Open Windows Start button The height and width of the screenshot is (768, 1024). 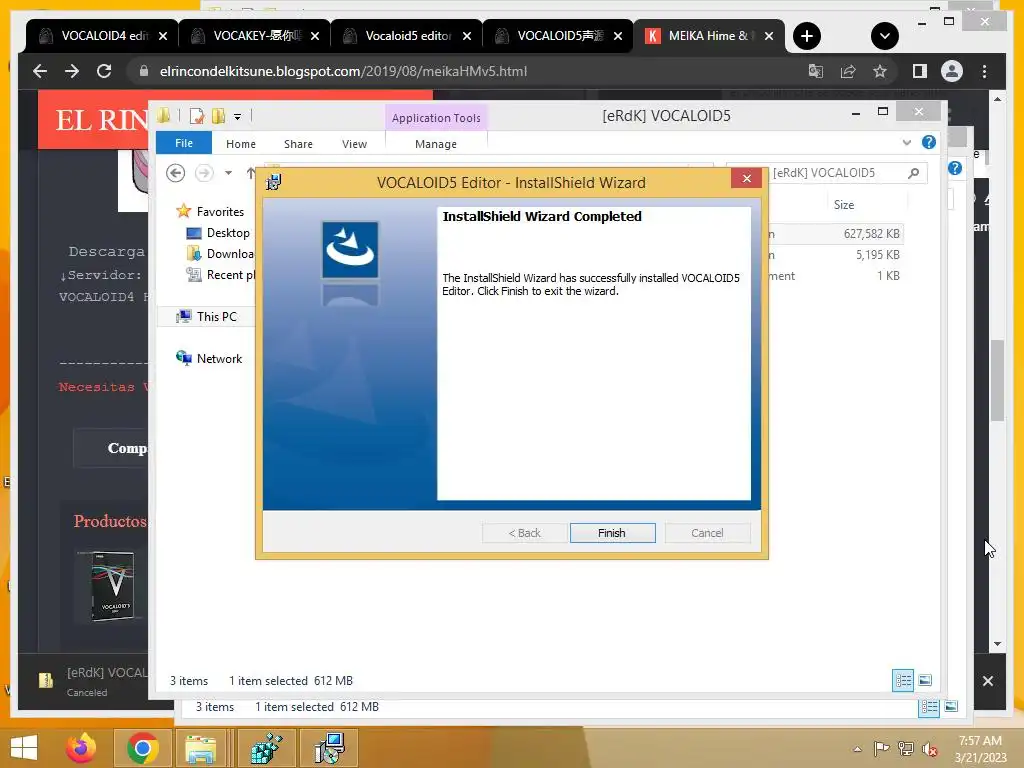click(24, 748)
